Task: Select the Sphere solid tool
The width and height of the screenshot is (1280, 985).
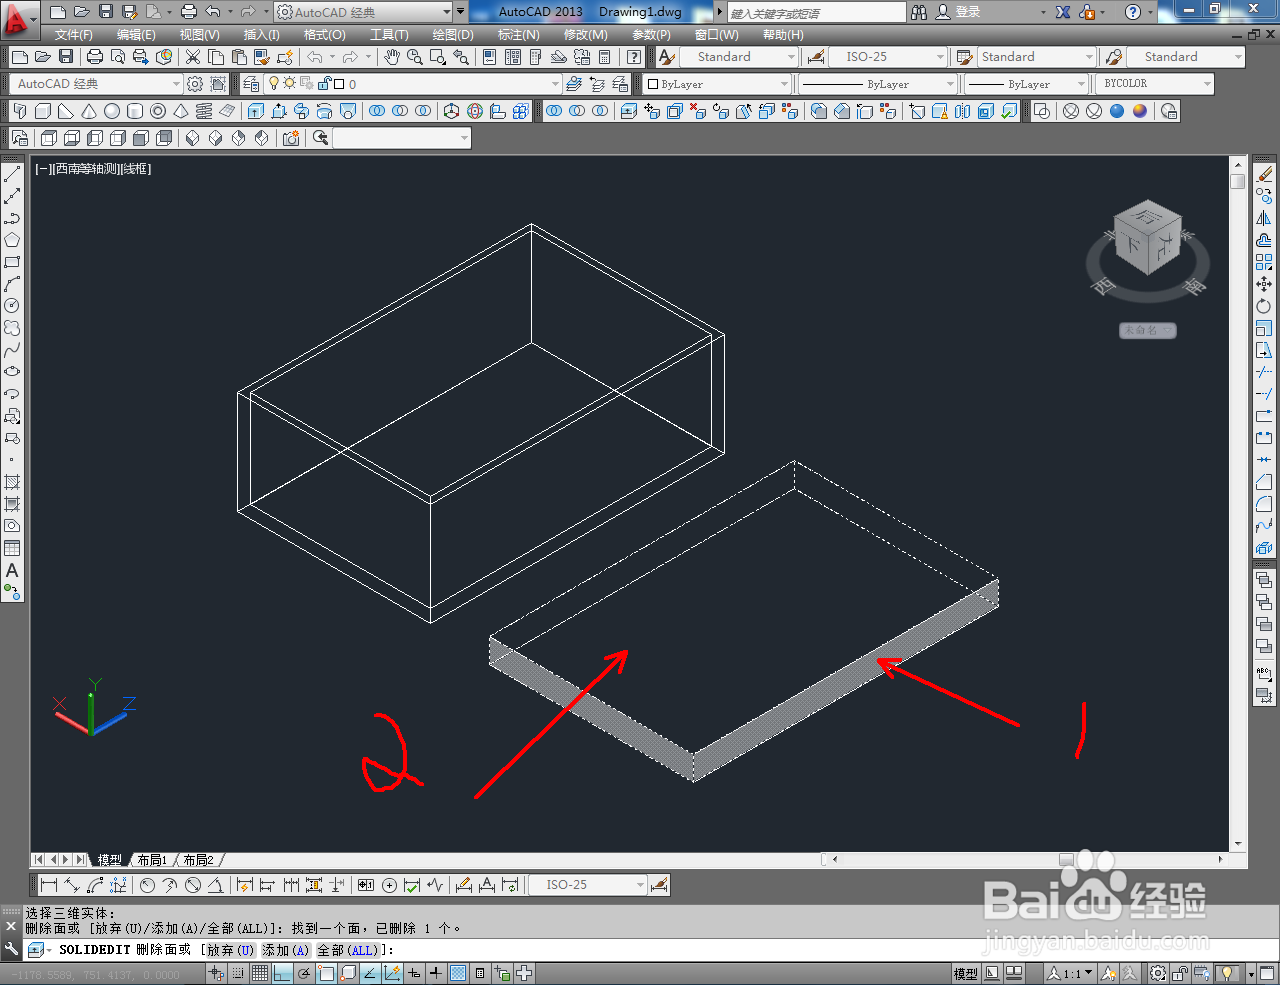Action: (x=112, y=111)
